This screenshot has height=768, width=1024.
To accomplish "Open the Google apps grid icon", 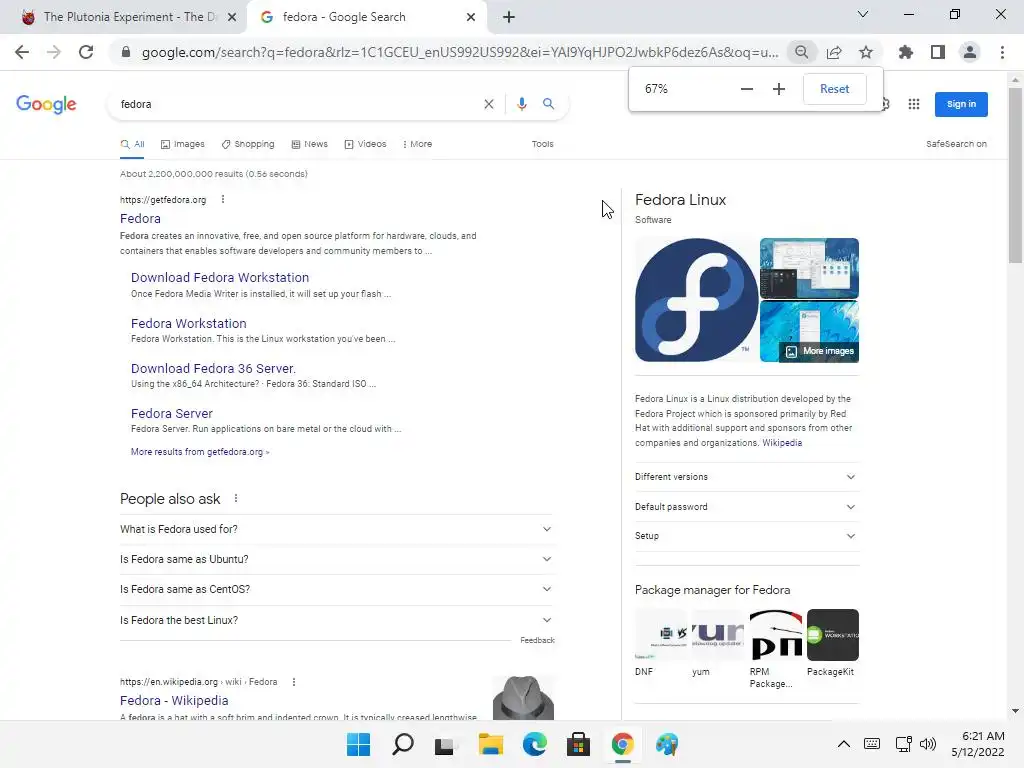I will [x=914, y=104].
